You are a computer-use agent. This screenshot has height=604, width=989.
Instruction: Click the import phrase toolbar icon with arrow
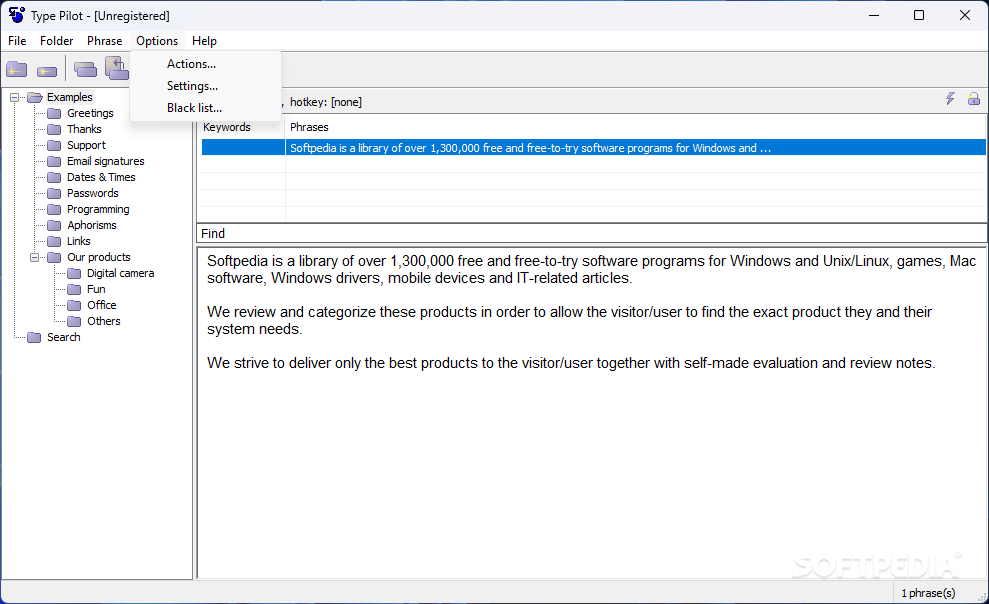click(x=116, y=68)
